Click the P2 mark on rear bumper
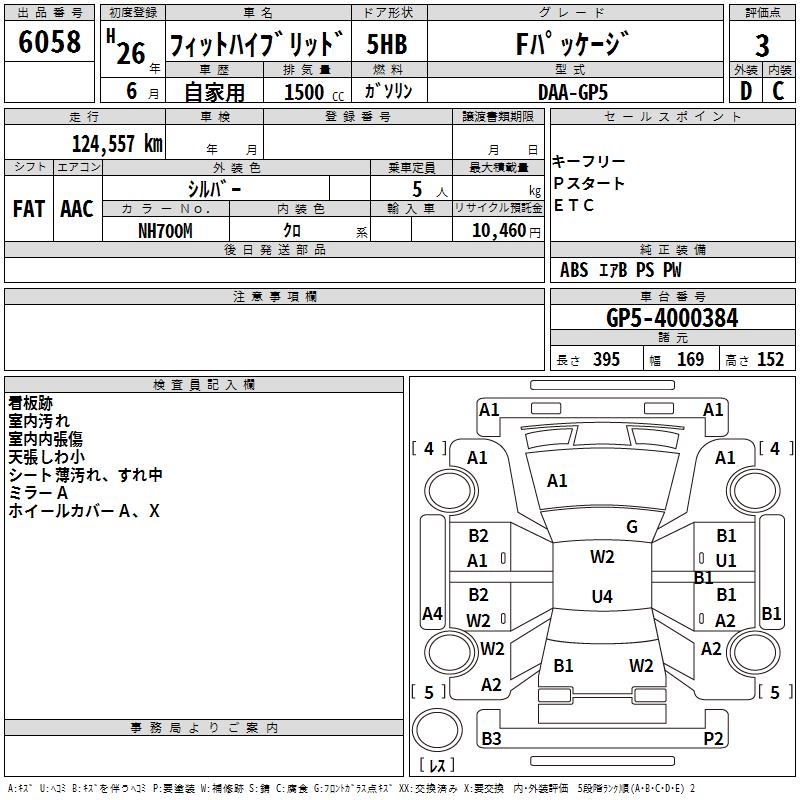Image resolution: width=800 pixels, height=800 pixels. coord(713,739)
